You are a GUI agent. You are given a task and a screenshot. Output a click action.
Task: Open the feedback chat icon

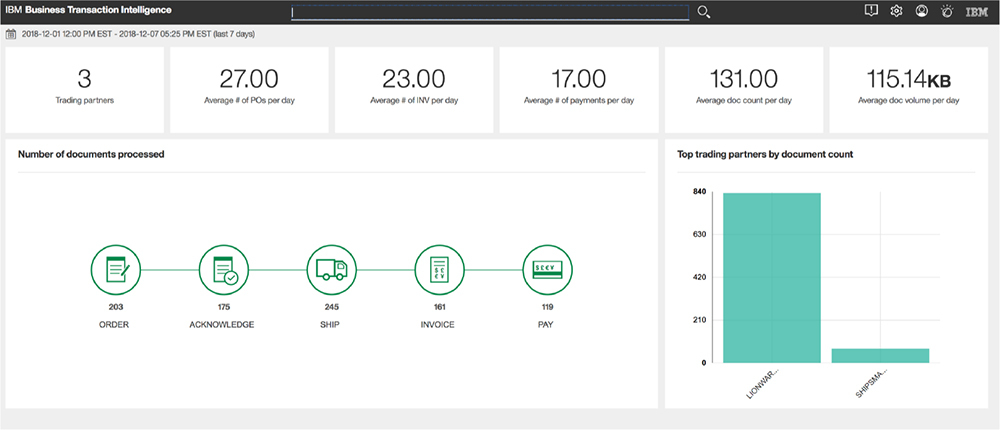[871, 11]
